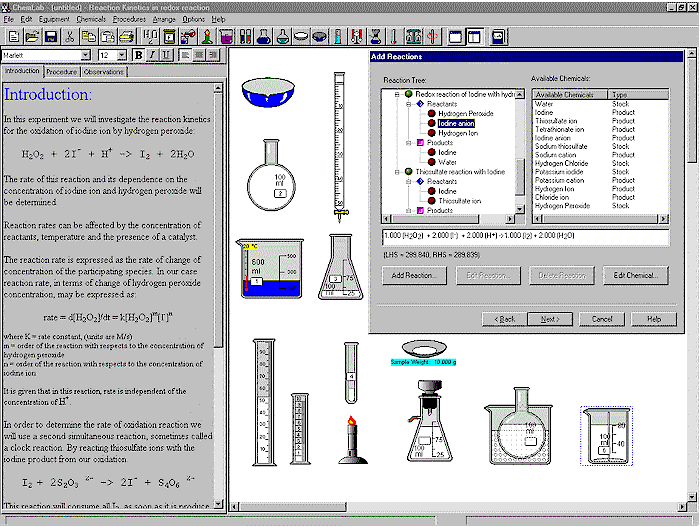The width and height of the screenshot is (700, 527).
Task: Toggle bold text formatting
Action: pyautogui.click(x=138, y=55)
